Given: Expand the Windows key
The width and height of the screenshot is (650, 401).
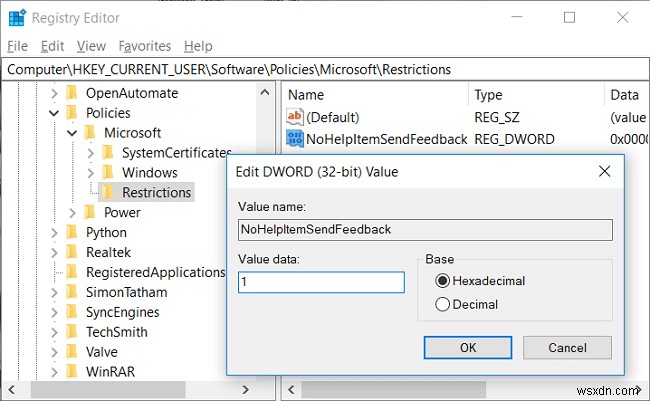Looking at the screenshot, I should click(91, 173).
